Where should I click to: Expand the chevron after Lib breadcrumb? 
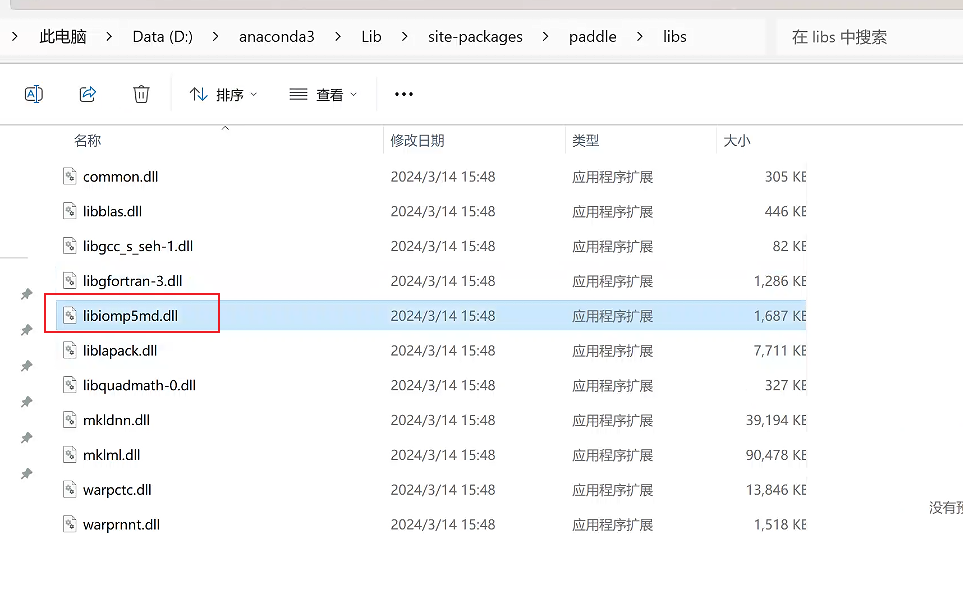[x=405, y=37]
